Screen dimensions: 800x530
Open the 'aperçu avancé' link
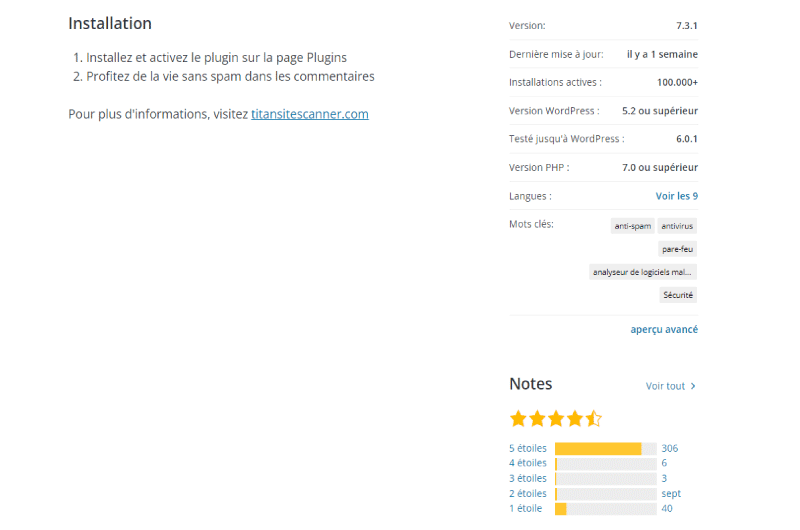tap(664, 330)
